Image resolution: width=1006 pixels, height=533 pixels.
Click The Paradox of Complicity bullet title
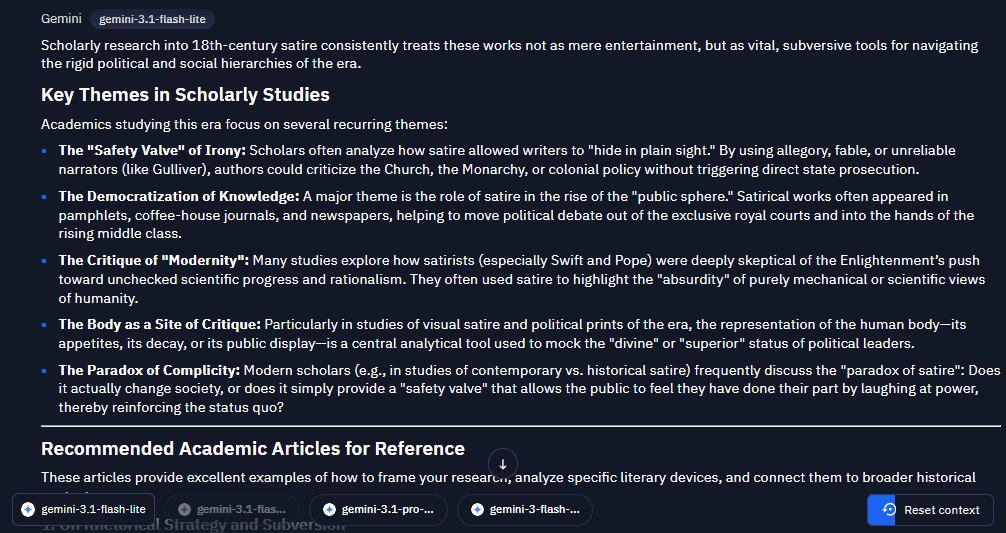click(x=149, y=371)
